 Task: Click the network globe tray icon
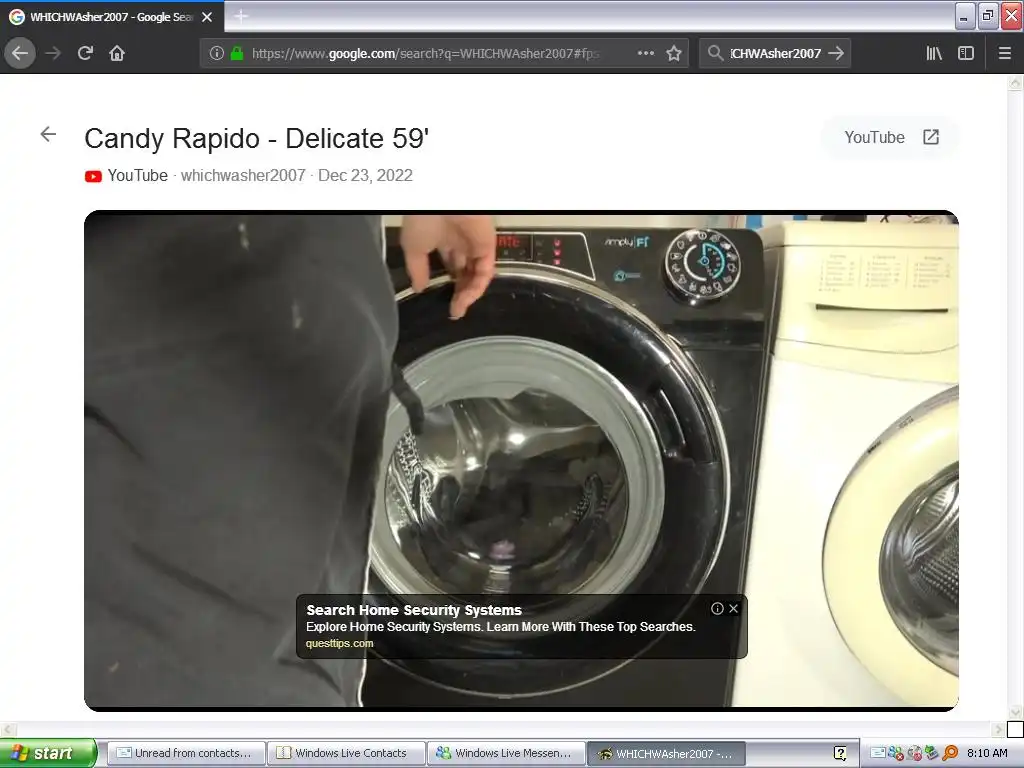pyautogui.click(x=914, y=753)
